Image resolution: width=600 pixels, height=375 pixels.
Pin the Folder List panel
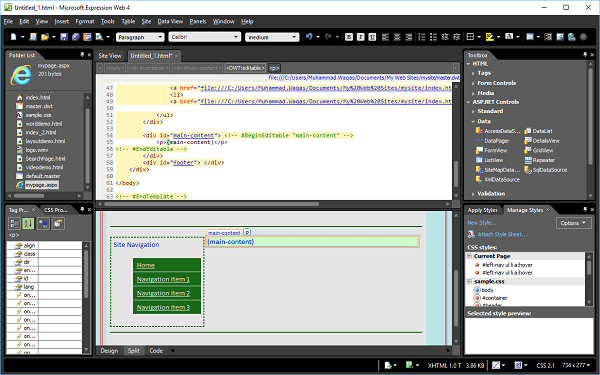pos(82,55)
